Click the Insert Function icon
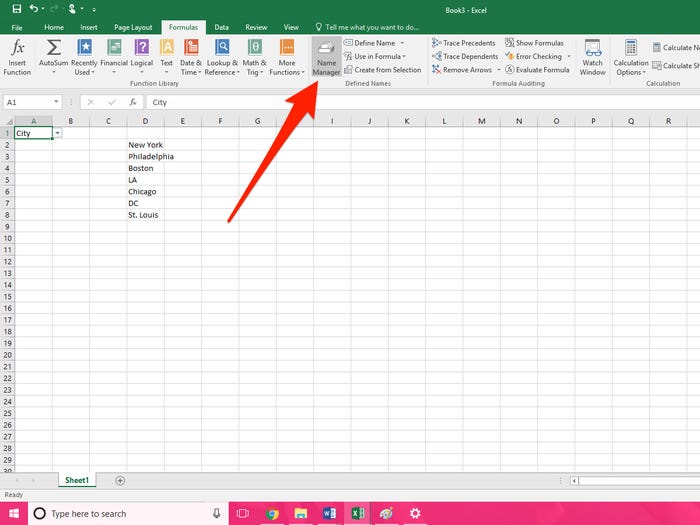This screenshot has width=700, height=525. pyautogui.click(x=17, y=56)
